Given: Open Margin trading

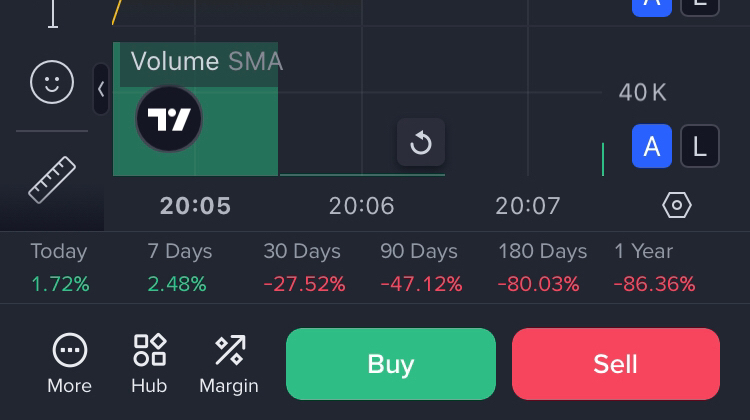Looking at the screenshot, I should pos(229,364).
